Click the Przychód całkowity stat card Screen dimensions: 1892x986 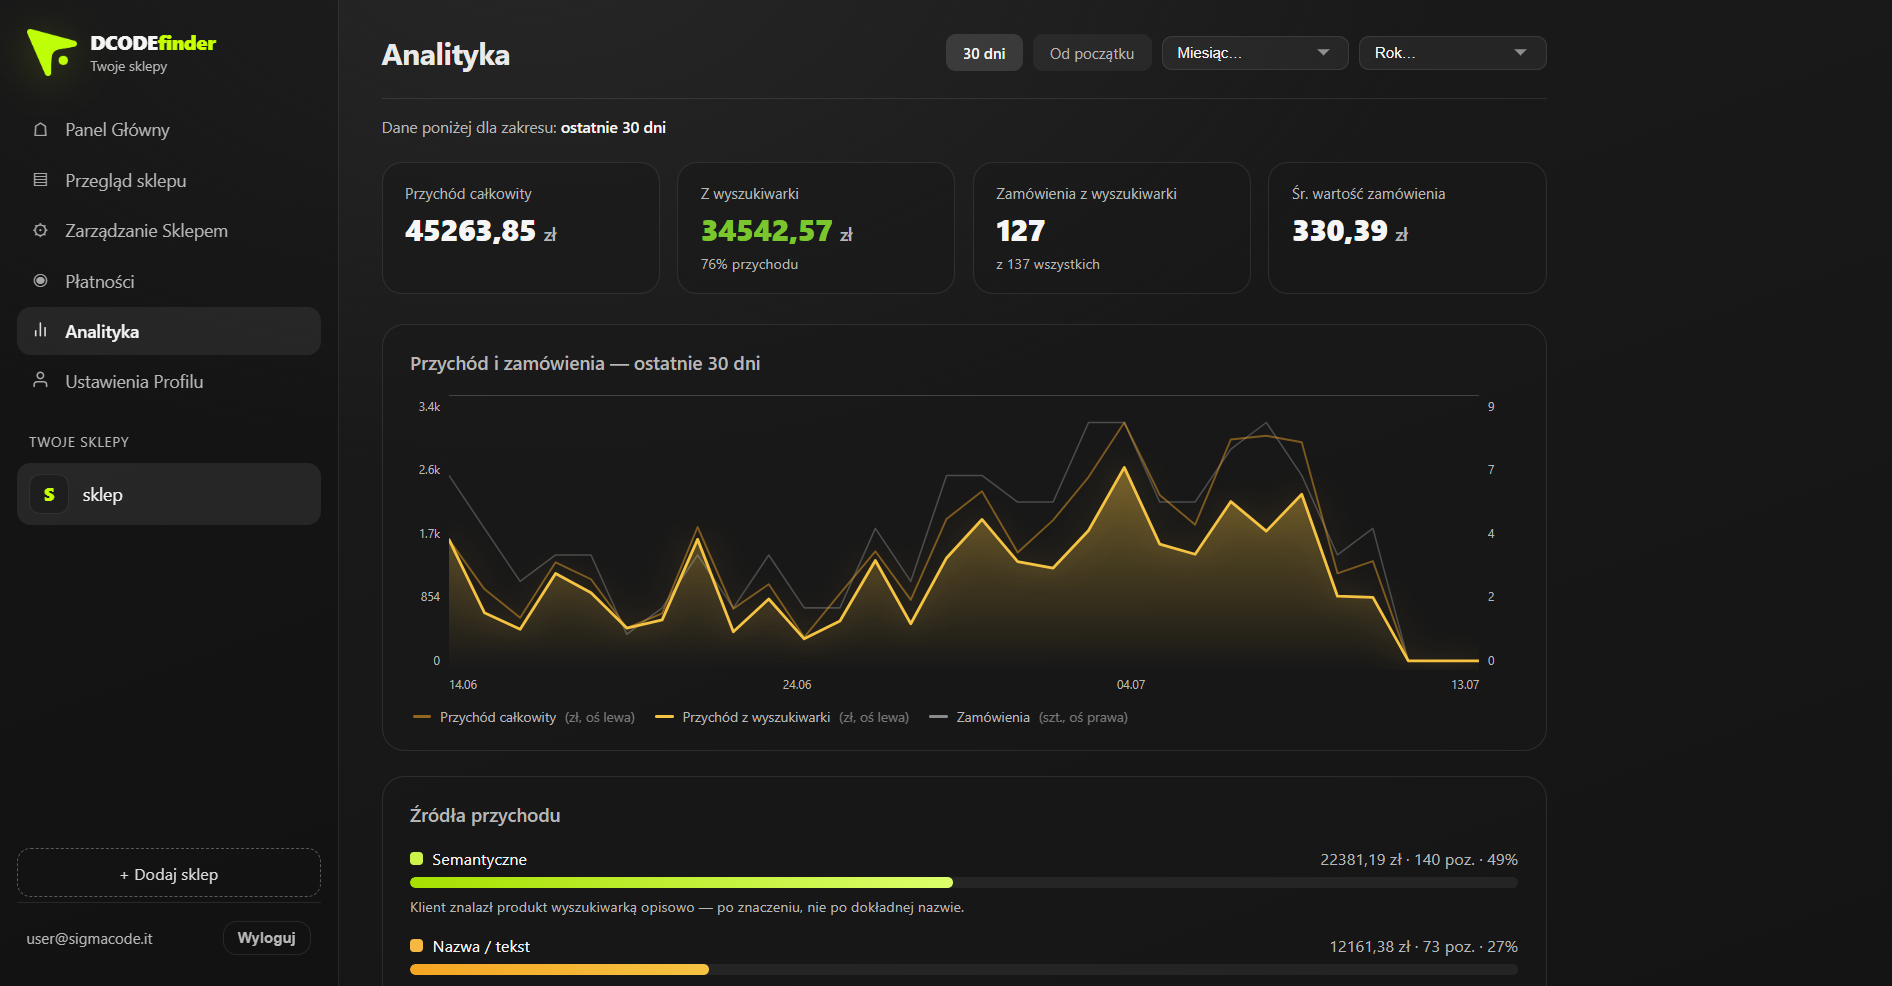click(x=521, y=228)
